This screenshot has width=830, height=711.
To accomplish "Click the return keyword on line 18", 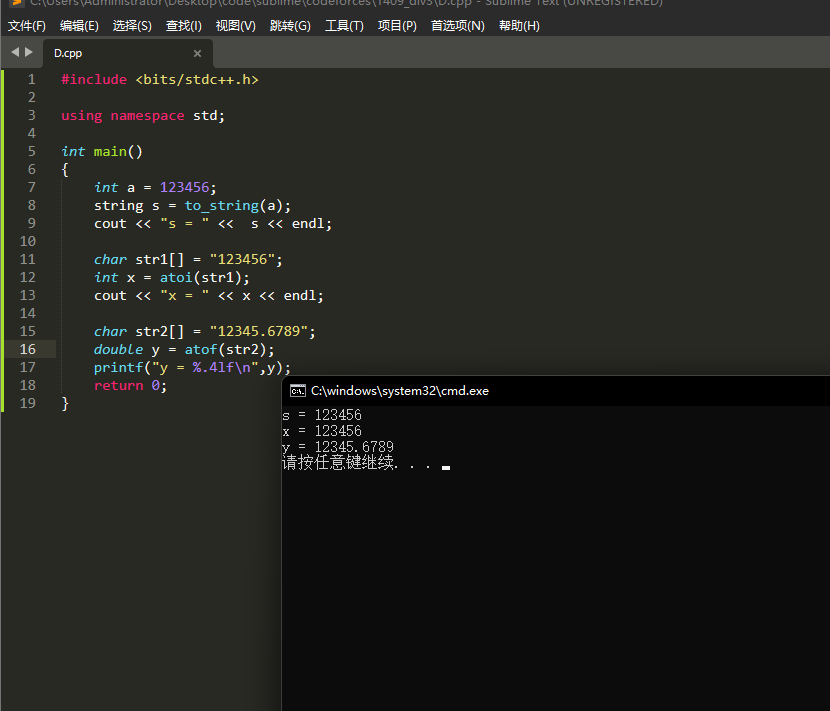I will tap(119, 385).
